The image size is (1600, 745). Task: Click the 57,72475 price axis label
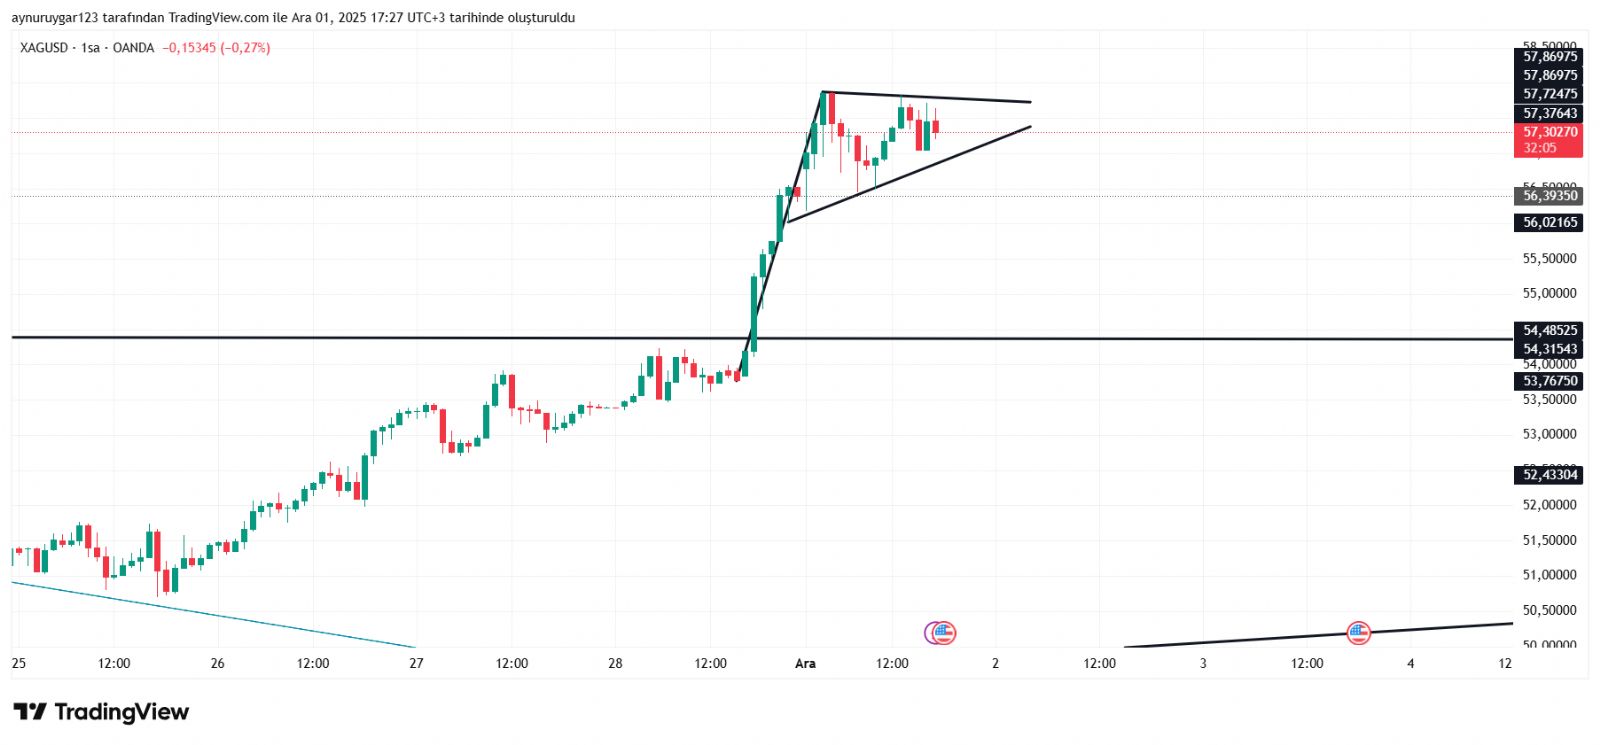click(x=1549, y=94)
